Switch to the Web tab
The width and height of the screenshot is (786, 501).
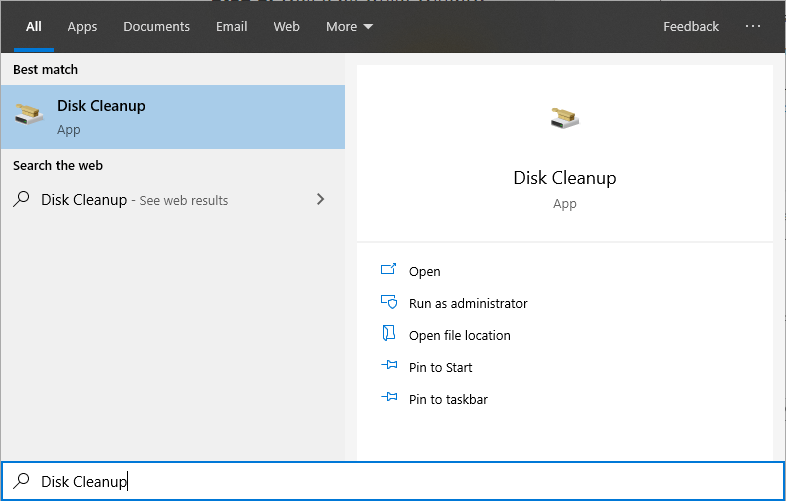(x=286, y=27)
